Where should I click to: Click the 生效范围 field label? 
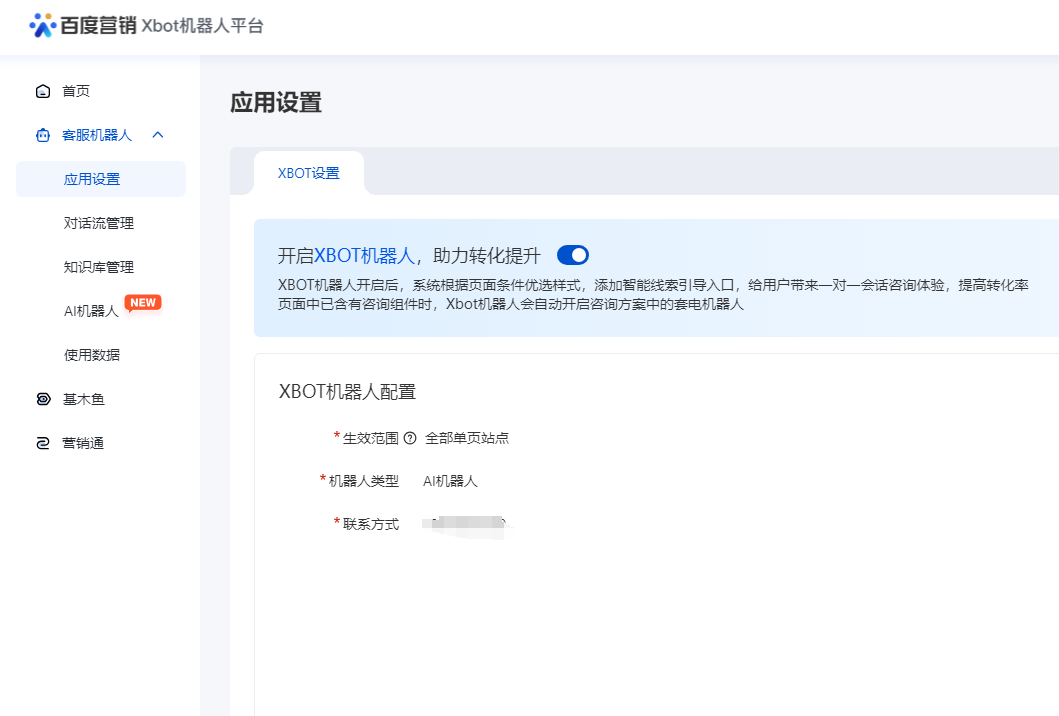[x=371, y=438]
